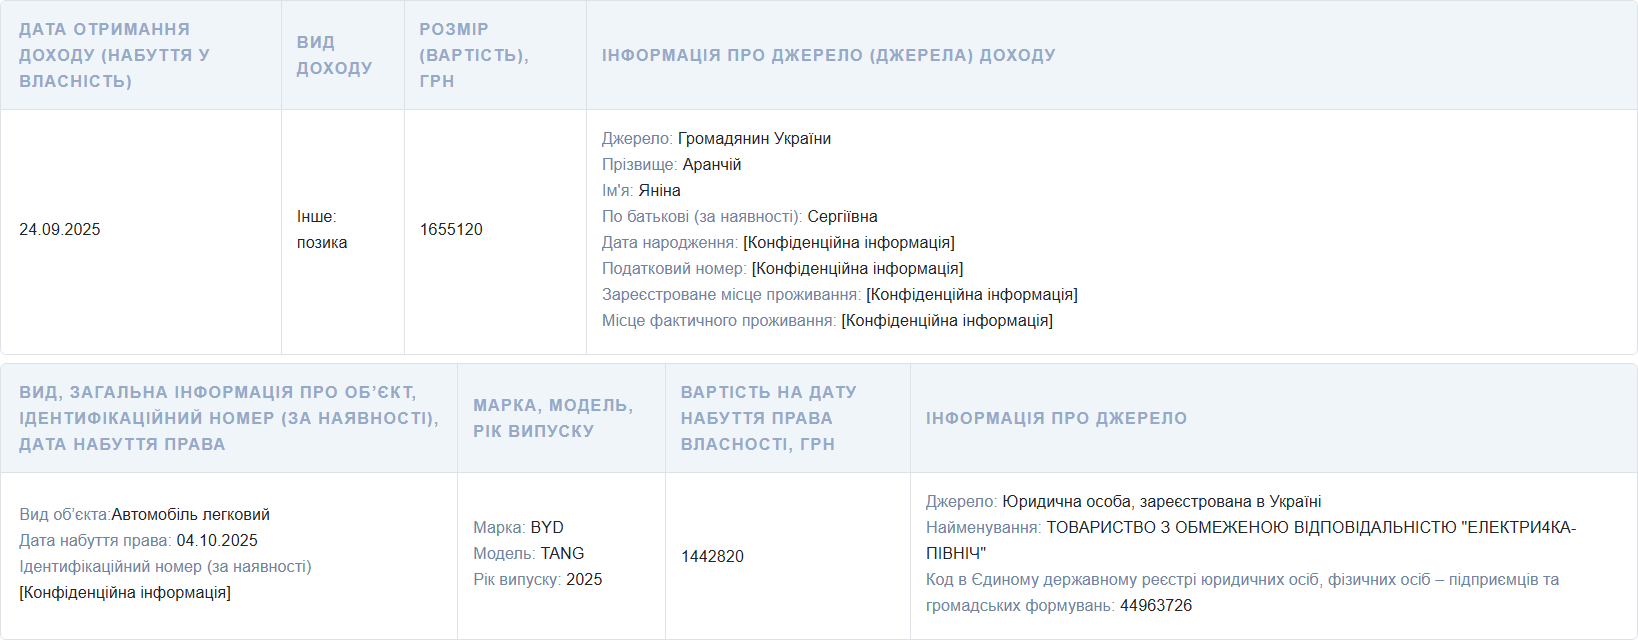This screenshot has width=1638, height=640.
Task: Click the "Марка, модель, рік випуску" column header
Action: click(553, 418)
